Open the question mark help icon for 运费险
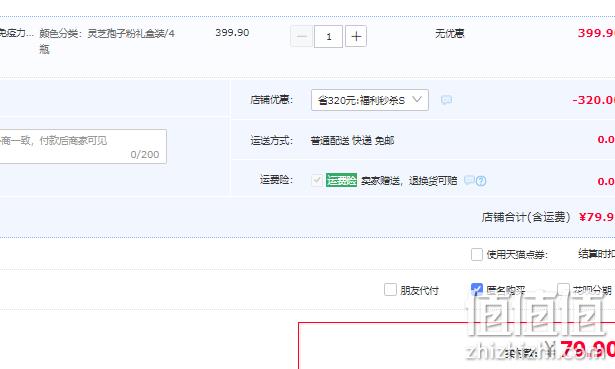Image resolution: width=615 pixels, height=369 pixels. [481, 181]
